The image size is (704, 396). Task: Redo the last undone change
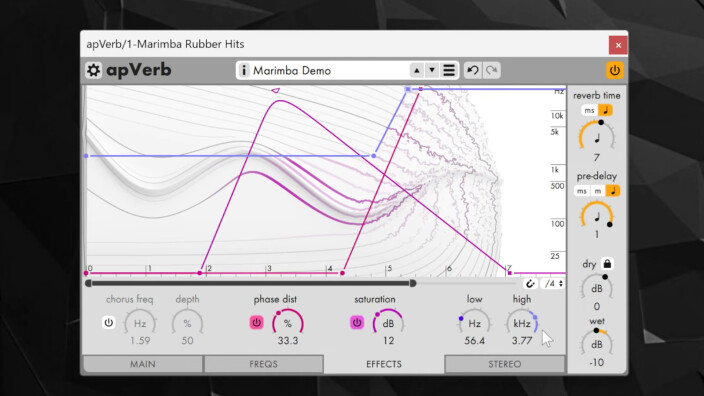(x=492, y=70)
